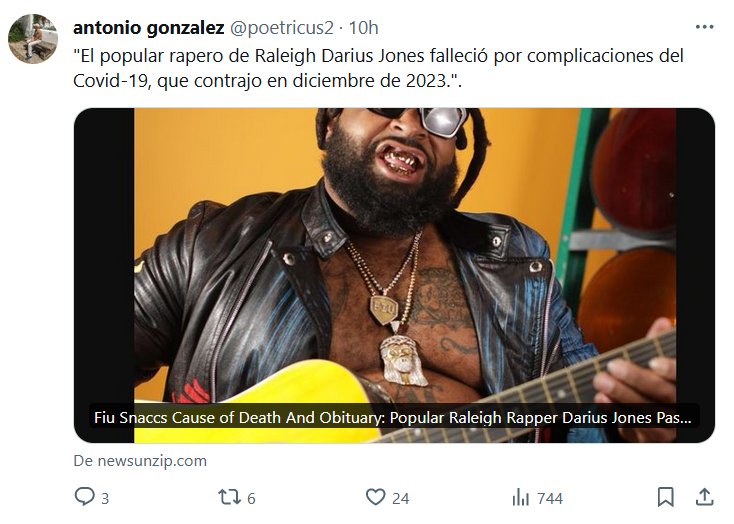
Task: View analytics bar chart icon
Action: pos(521,497)
